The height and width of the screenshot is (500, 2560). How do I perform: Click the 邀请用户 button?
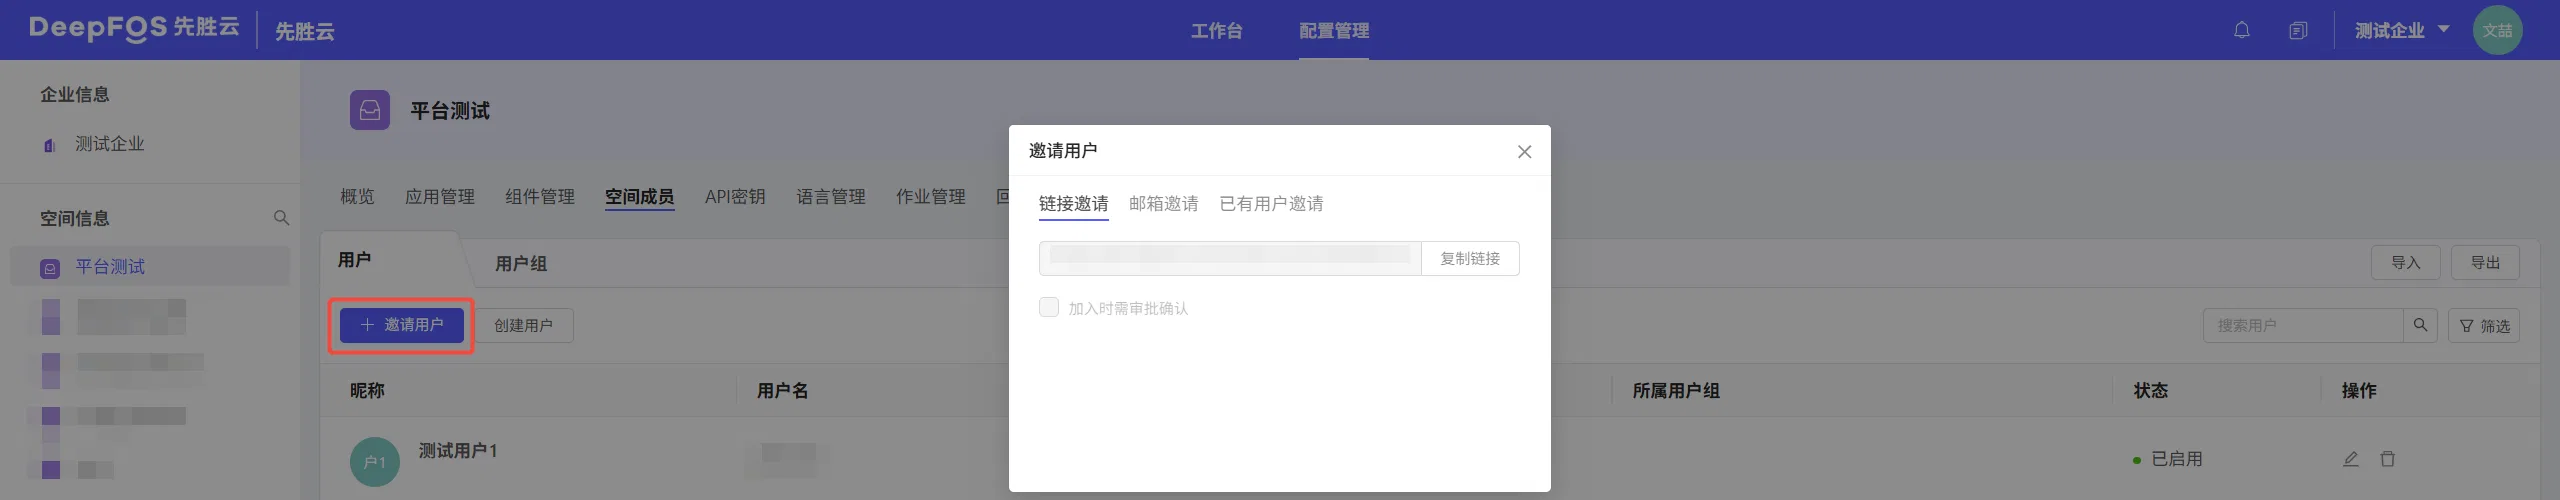pyautogui.click(x=402, y=325)
